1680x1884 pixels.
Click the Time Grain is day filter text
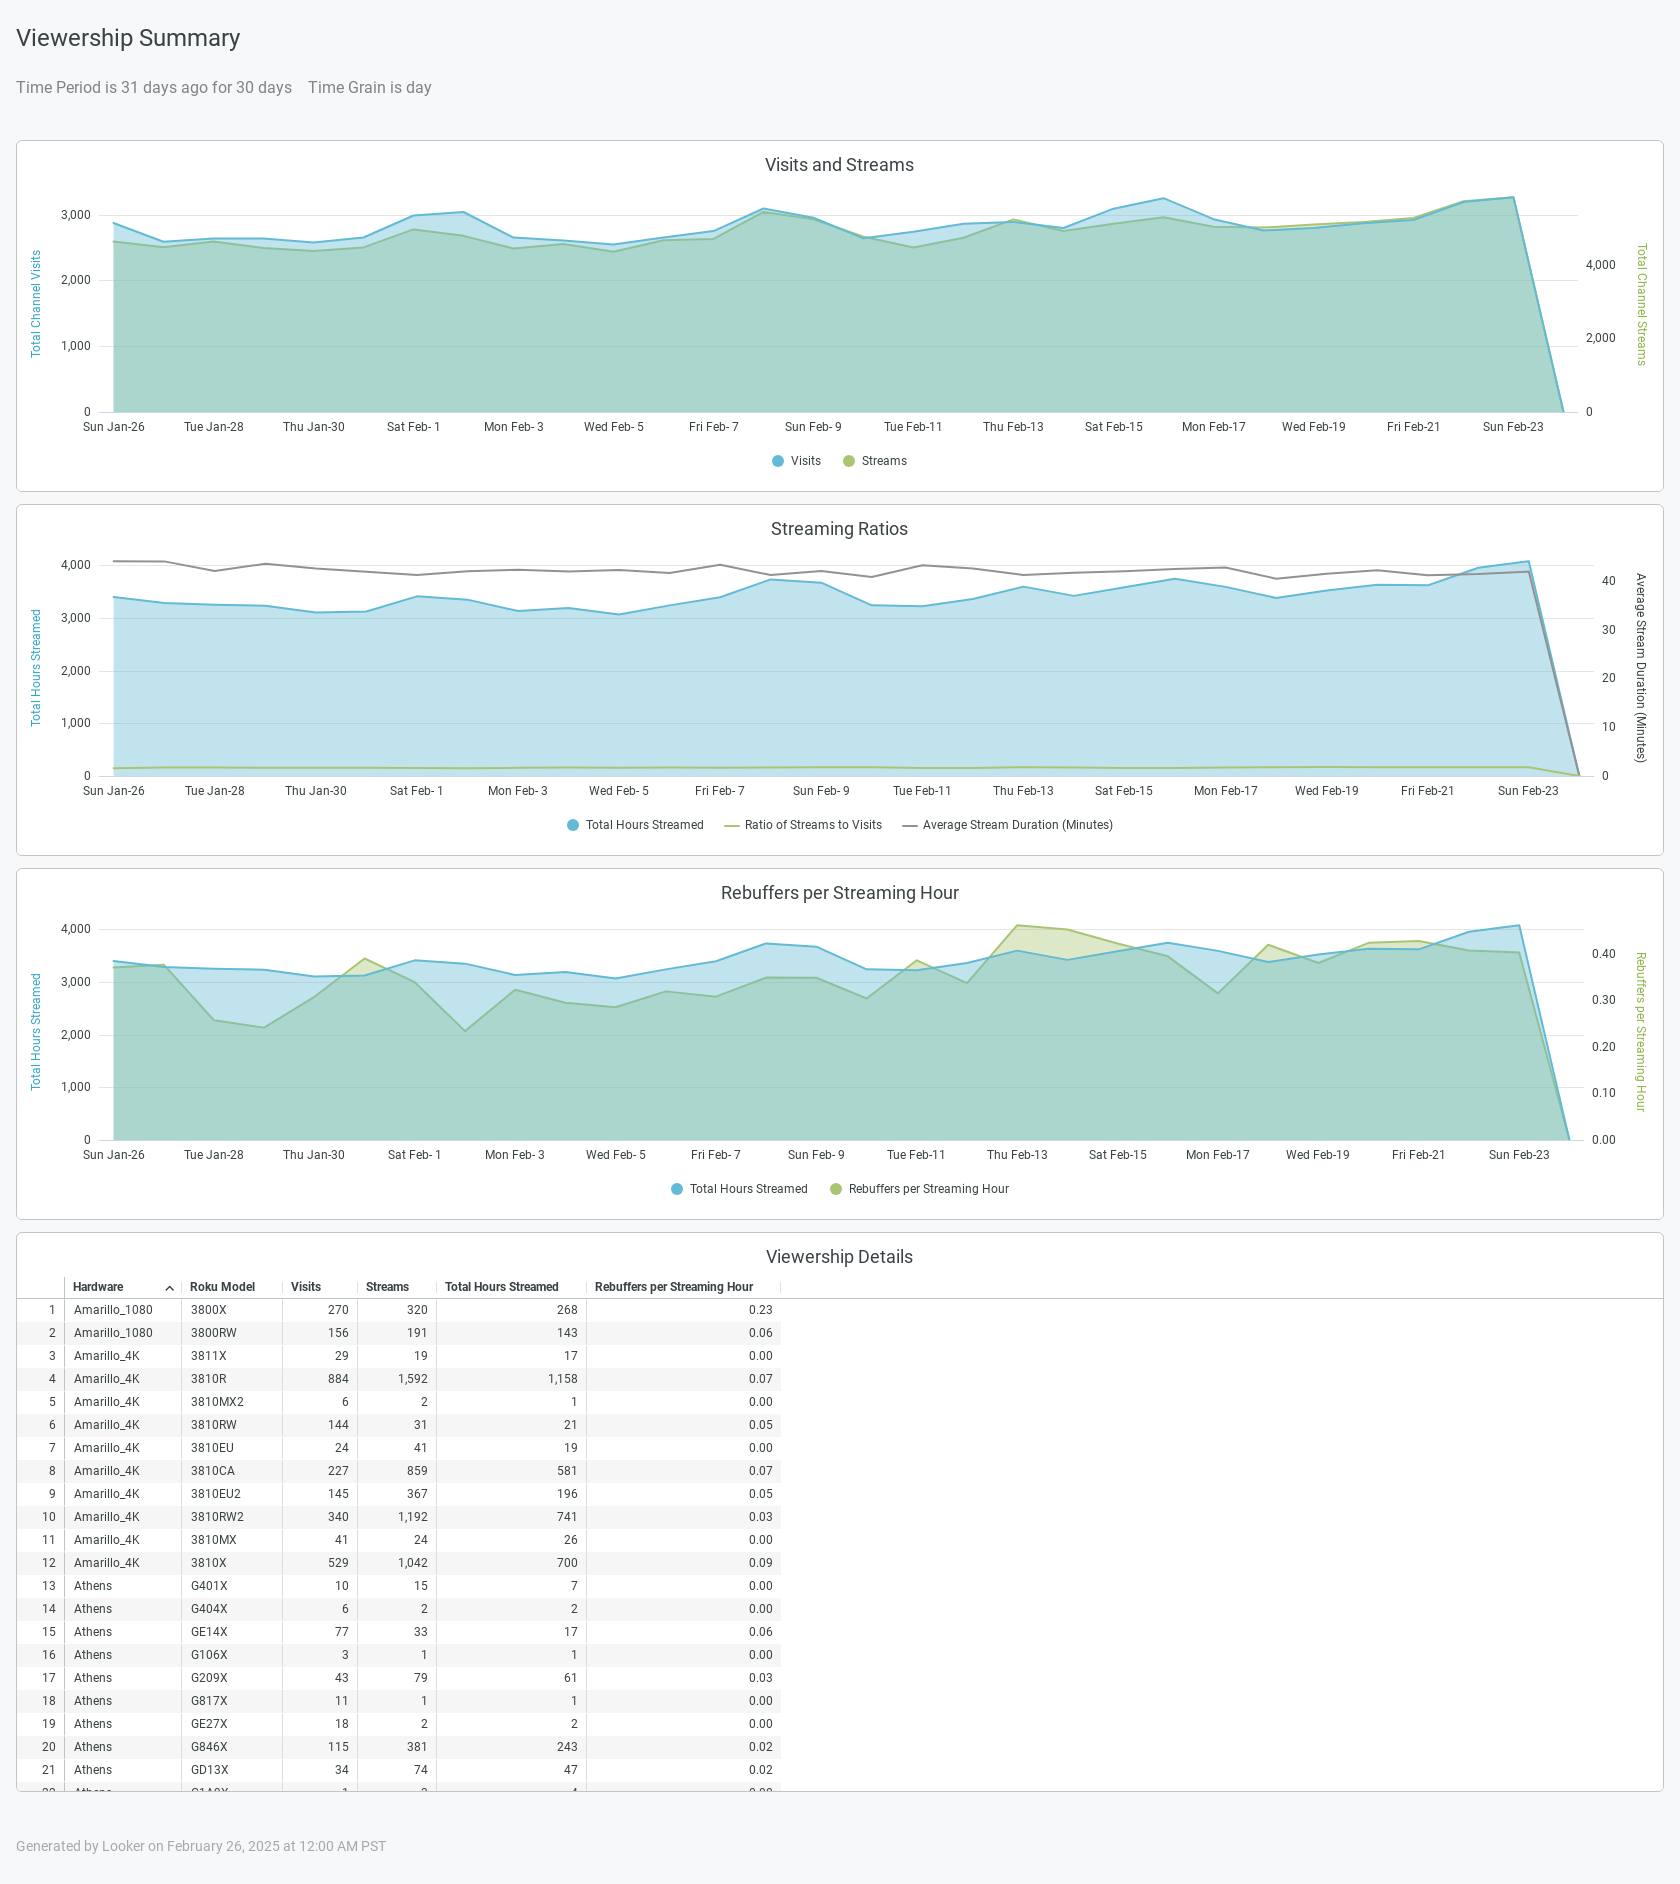point(370,87)
